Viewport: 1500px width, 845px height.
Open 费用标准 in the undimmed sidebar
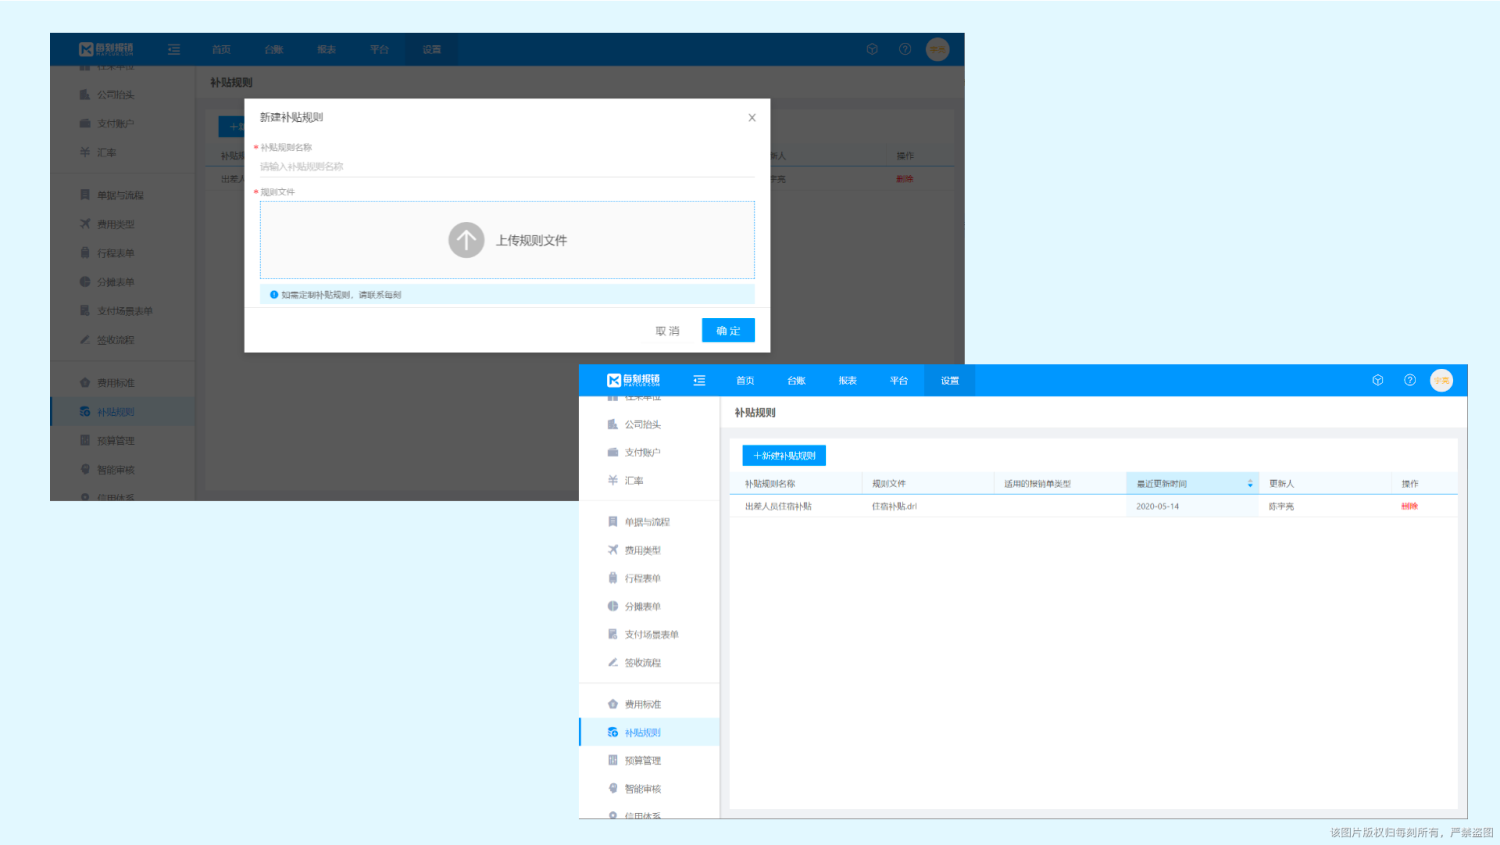click(642, 705)
